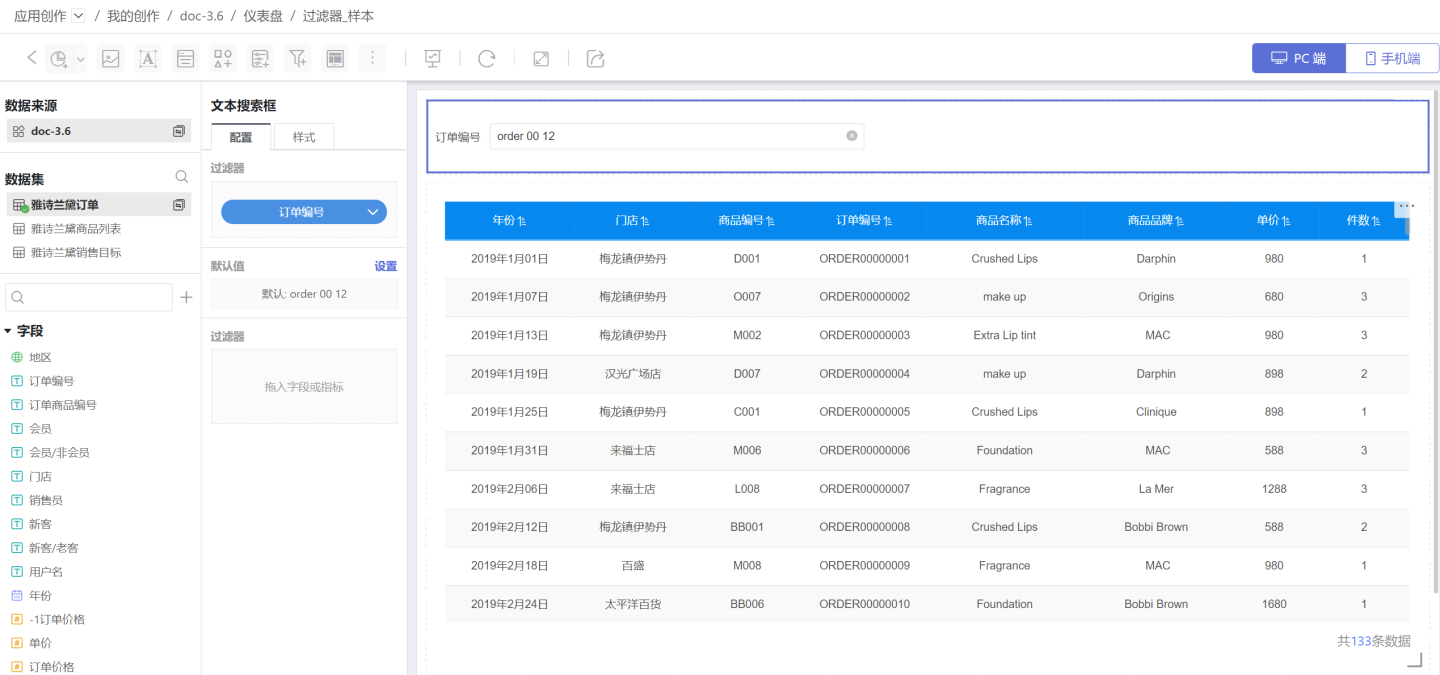Add a text box with the A icon
This screenshot has width=1440, height=675.
148,59
